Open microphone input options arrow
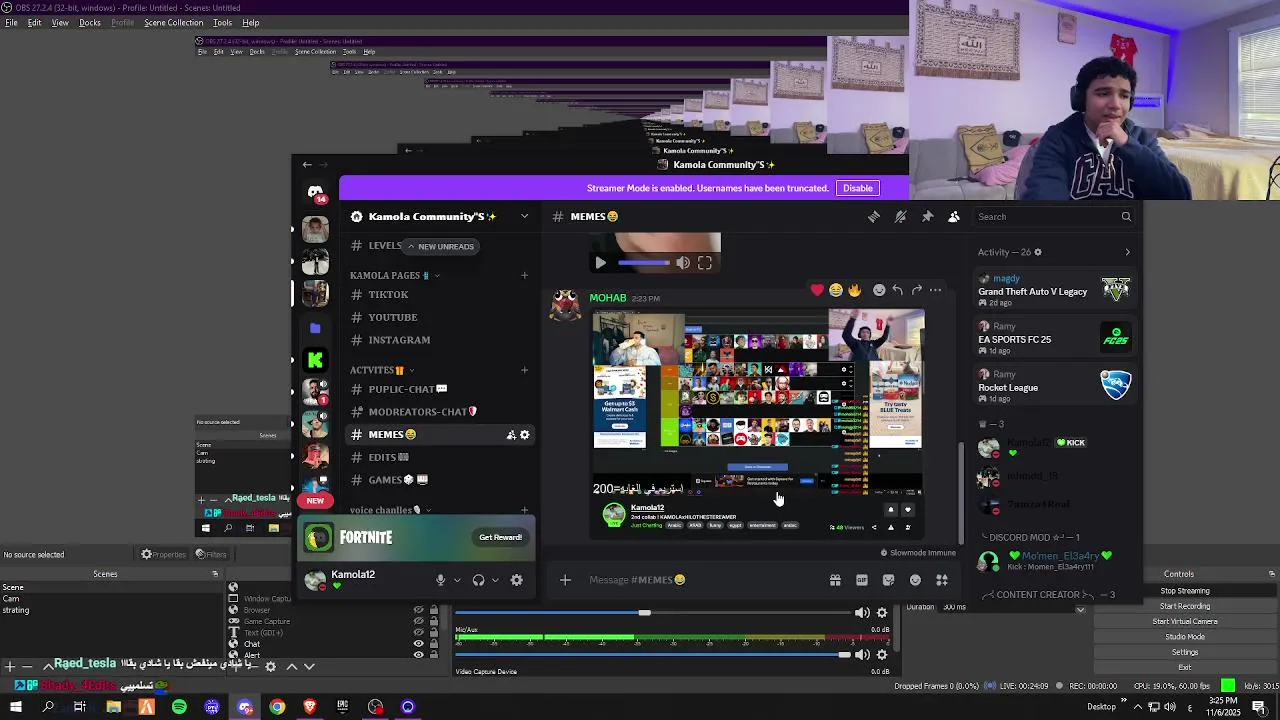The image size is (1280, 720). click(457, 580)
